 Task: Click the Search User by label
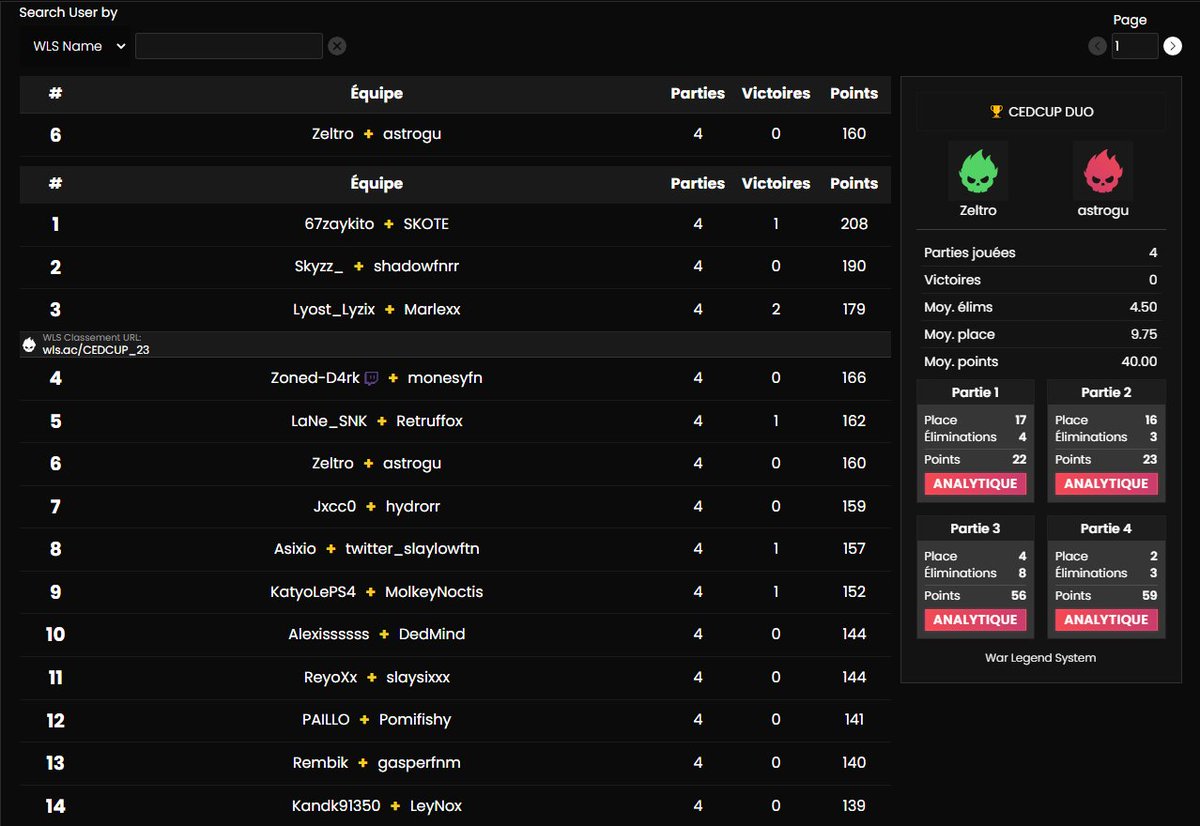tap(68, 13)
